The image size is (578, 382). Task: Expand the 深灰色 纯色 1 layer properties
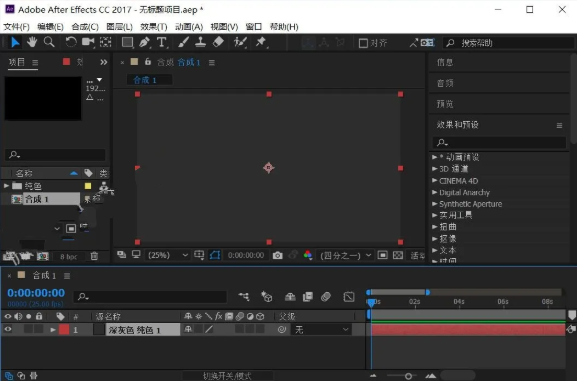53,330
